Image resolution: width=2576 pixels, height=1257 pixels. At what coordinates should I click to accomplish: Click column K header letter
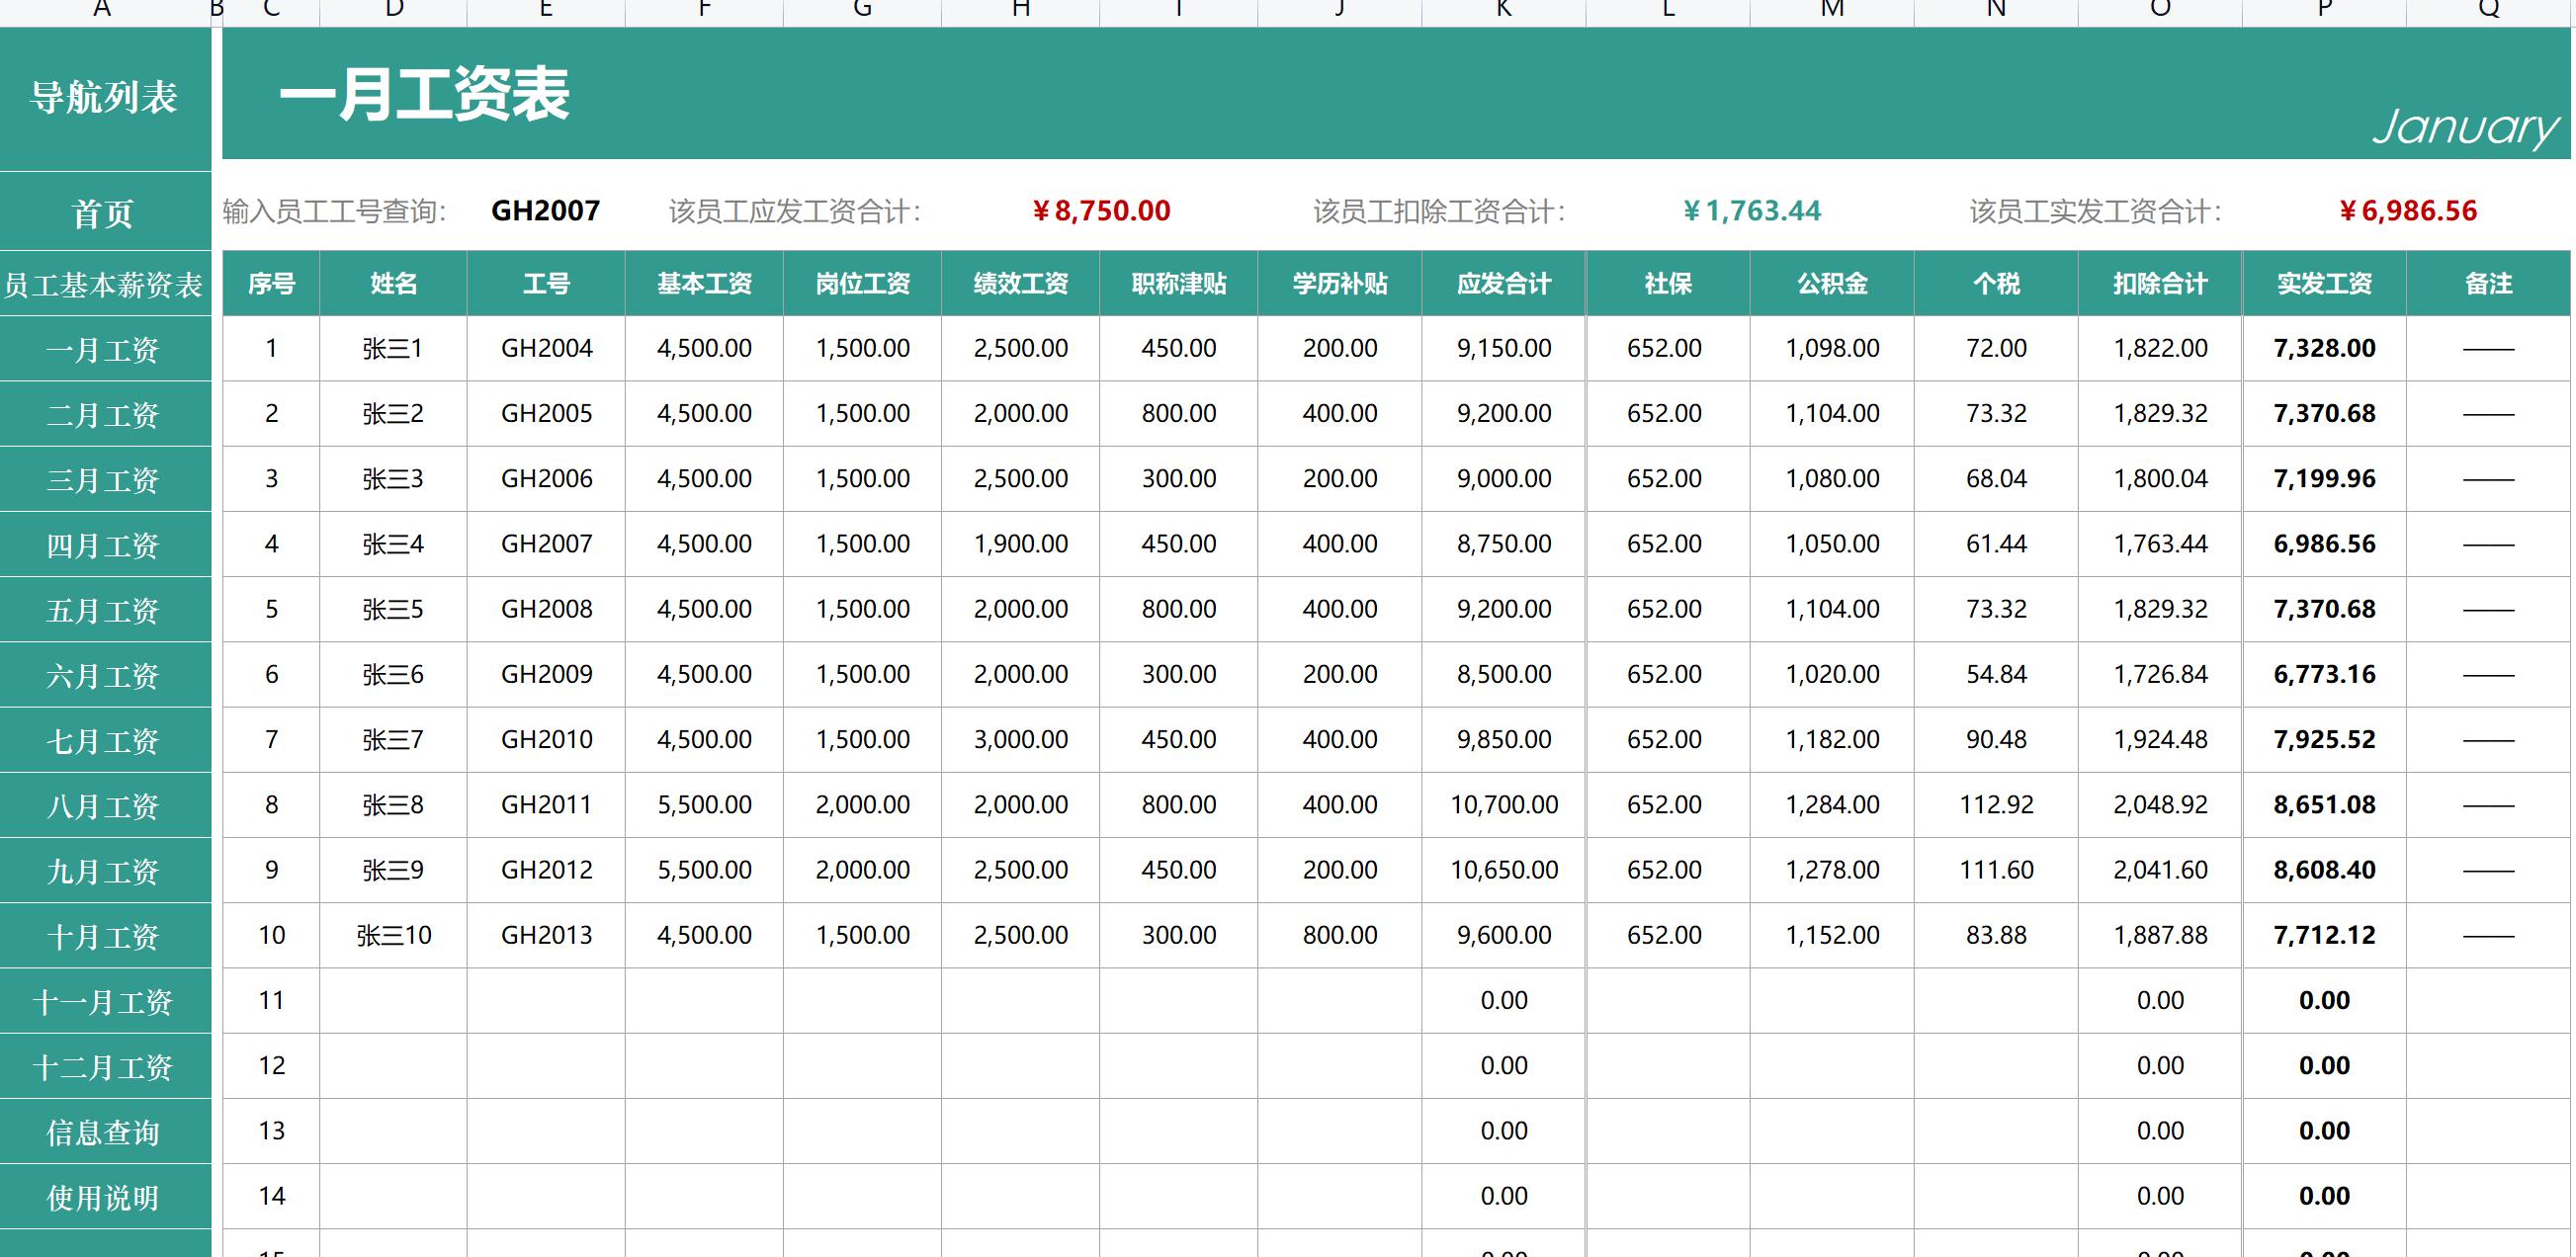(1503, 10)
